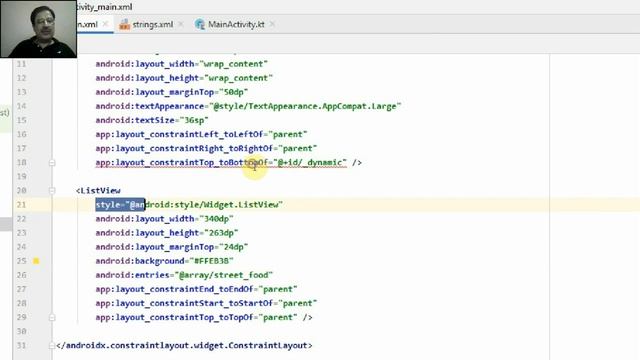Click the <ListView tag text
The width and height of the screenshot is (640, 360).
point(98,191)
